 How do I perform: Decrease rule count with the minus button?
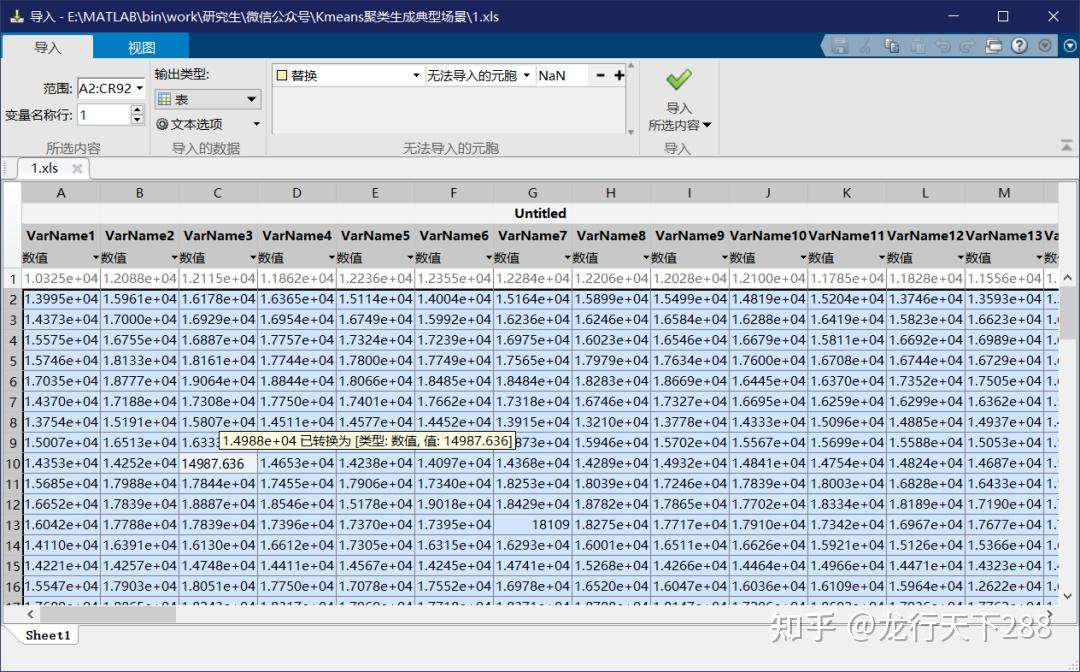pos(600,74)
